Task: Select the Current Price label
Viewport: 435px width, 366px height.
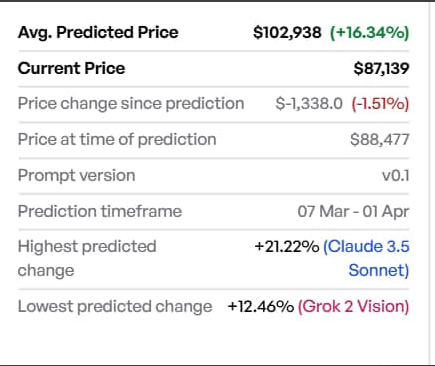Action: (71, 68)
